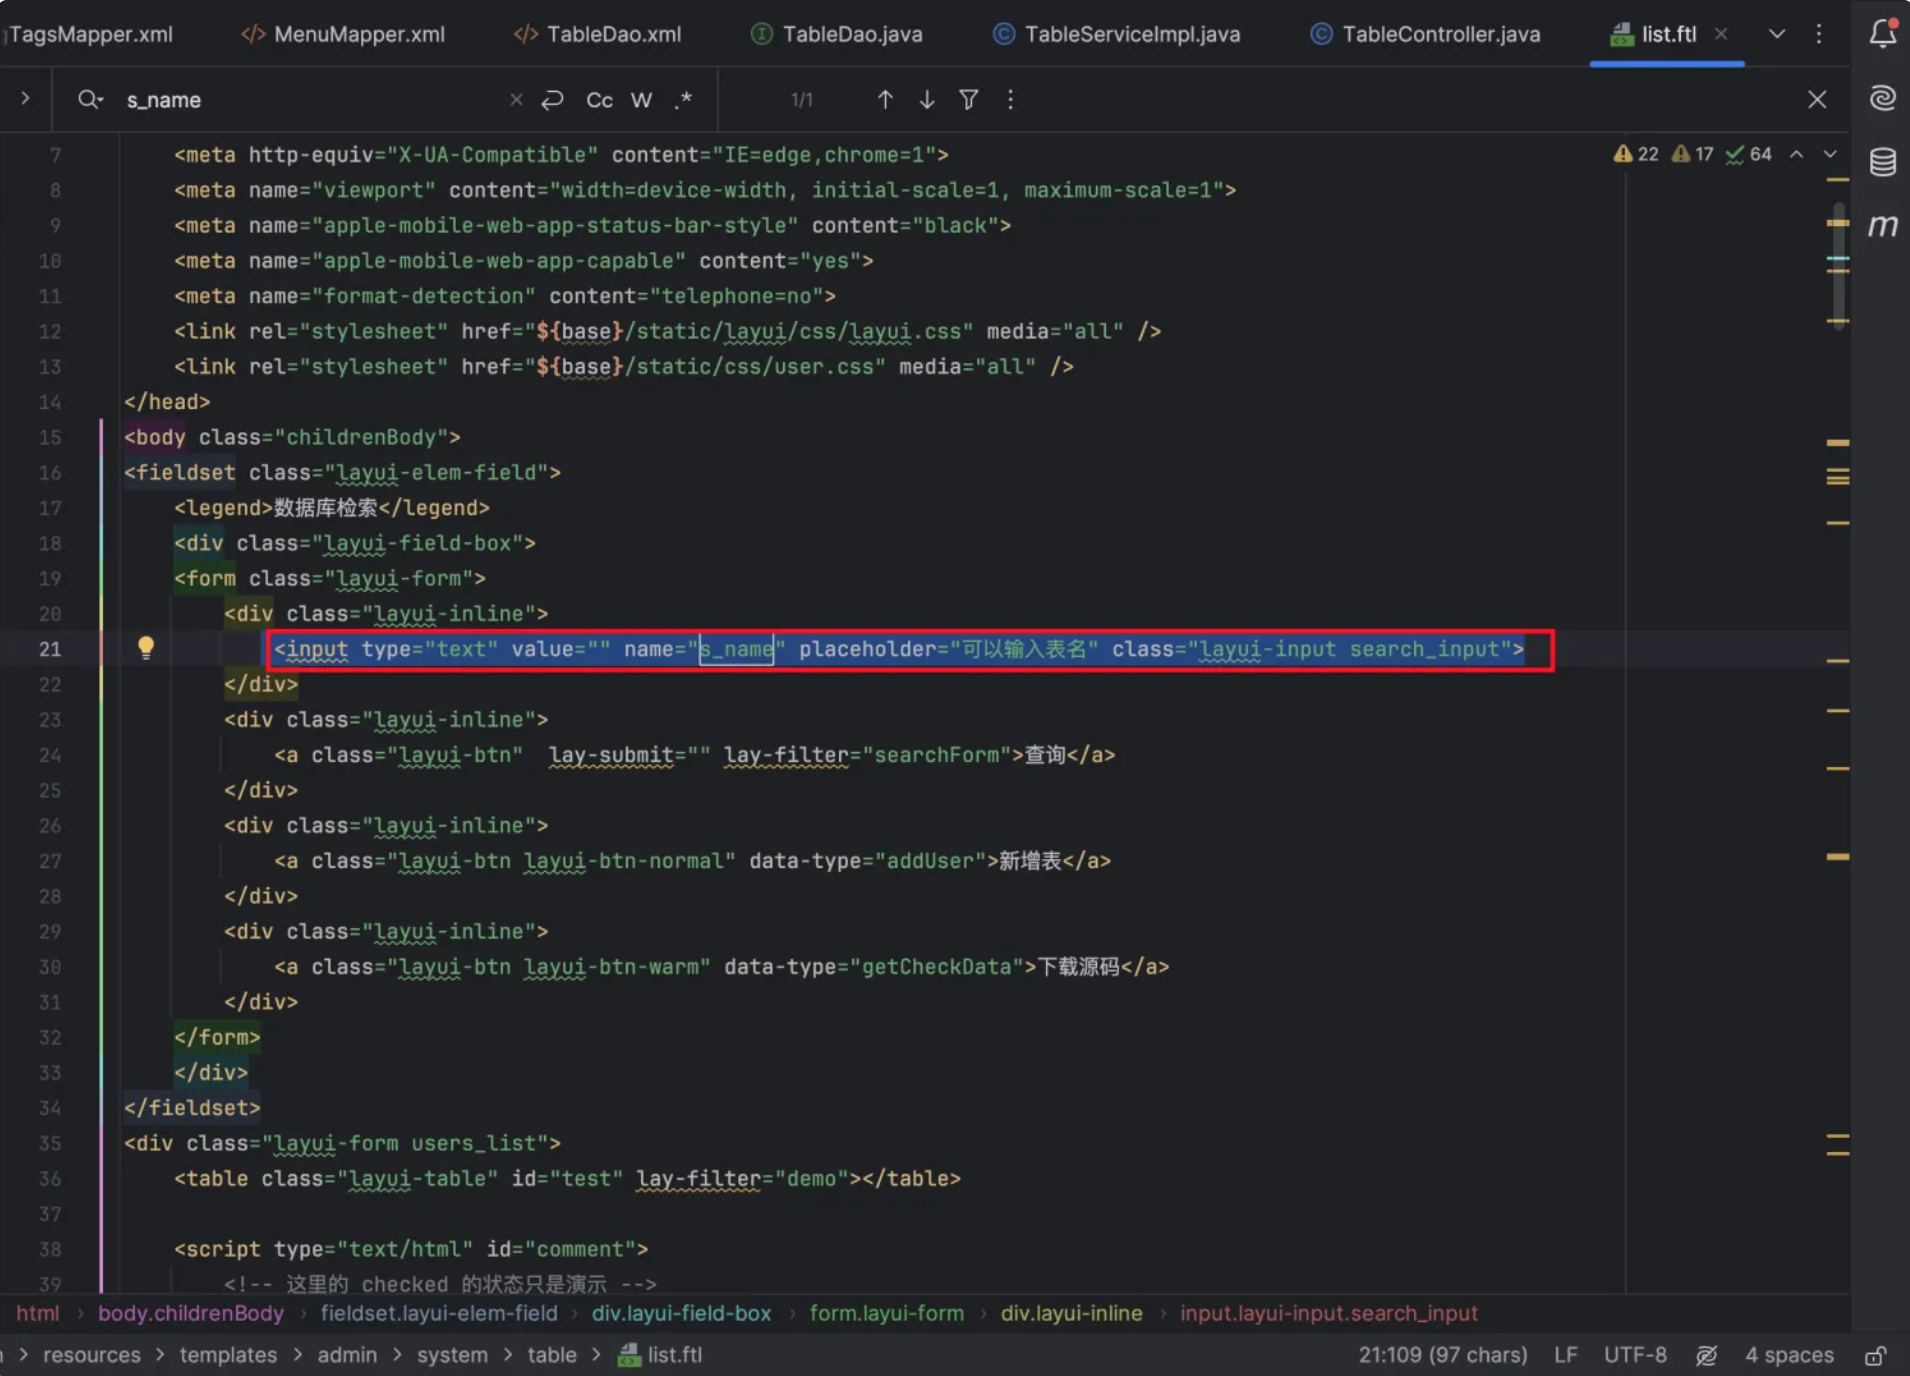Click the quick-fix lightbulb on line 21
Screen dimensions: 1910x1376
coord(146,648)
